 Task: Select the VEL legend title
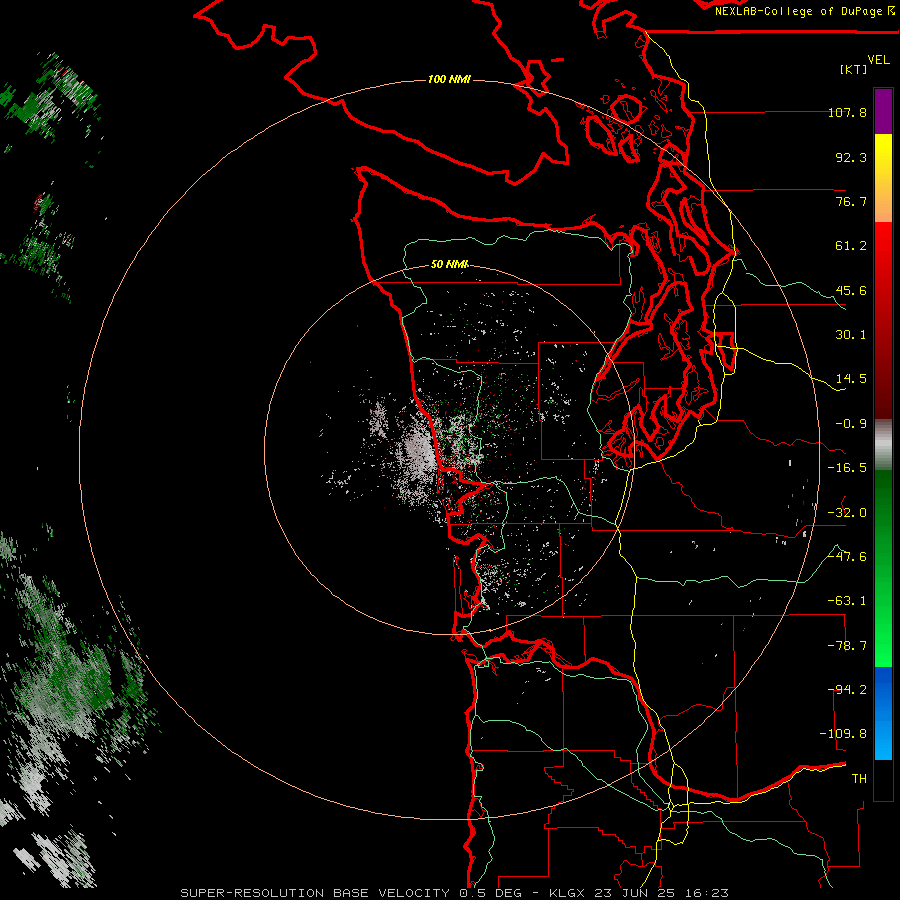878,60
